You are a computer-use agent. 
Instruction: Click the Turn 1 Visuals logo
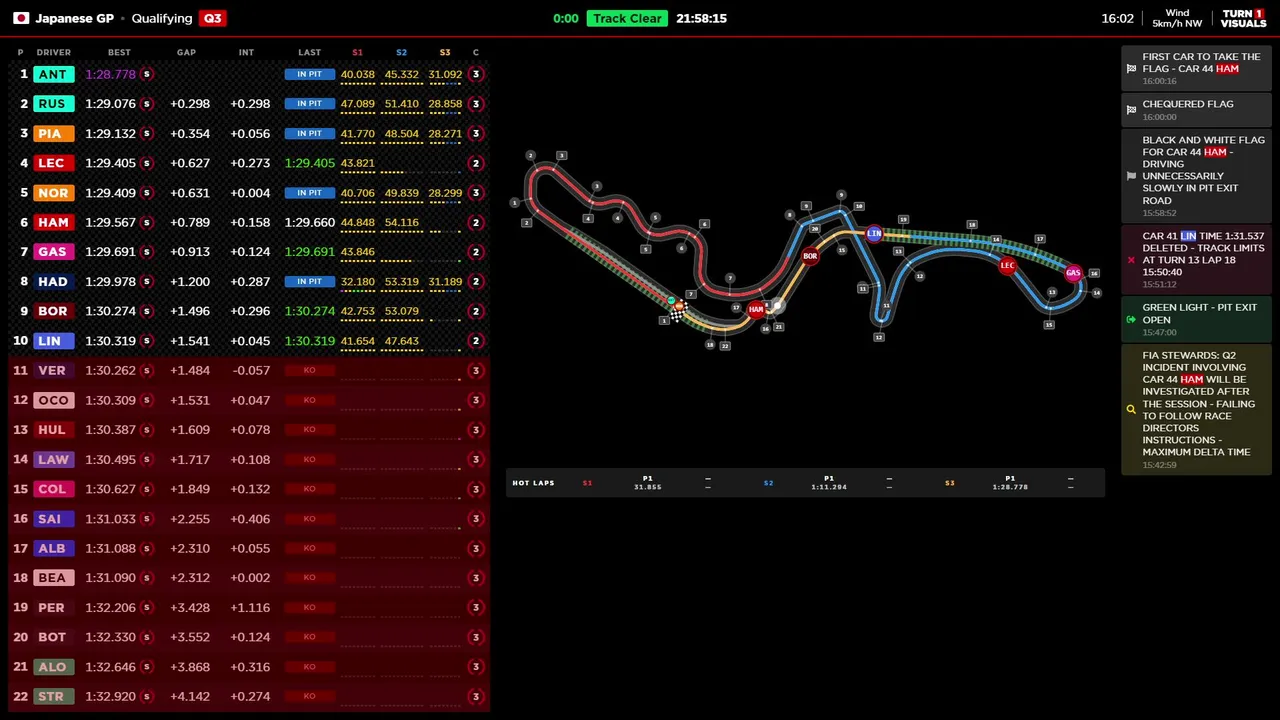tap(1243, 18)
